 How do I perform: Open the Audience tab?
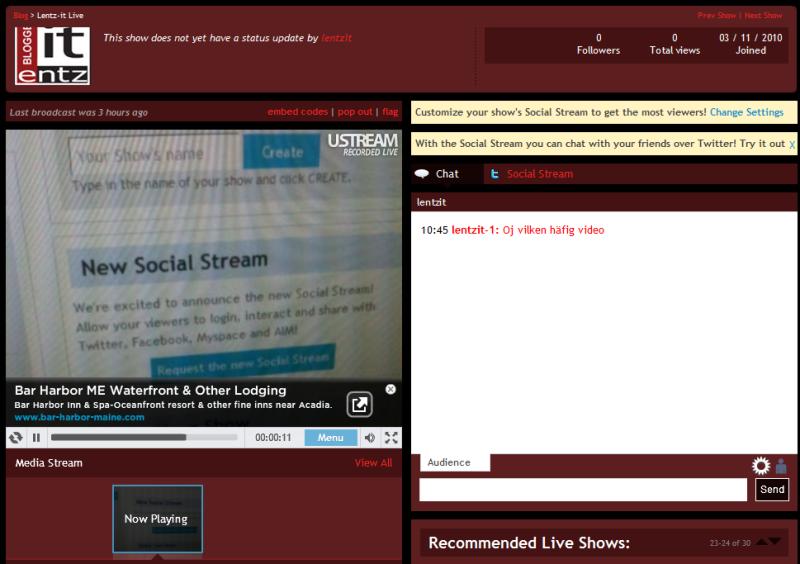point(449,462)
